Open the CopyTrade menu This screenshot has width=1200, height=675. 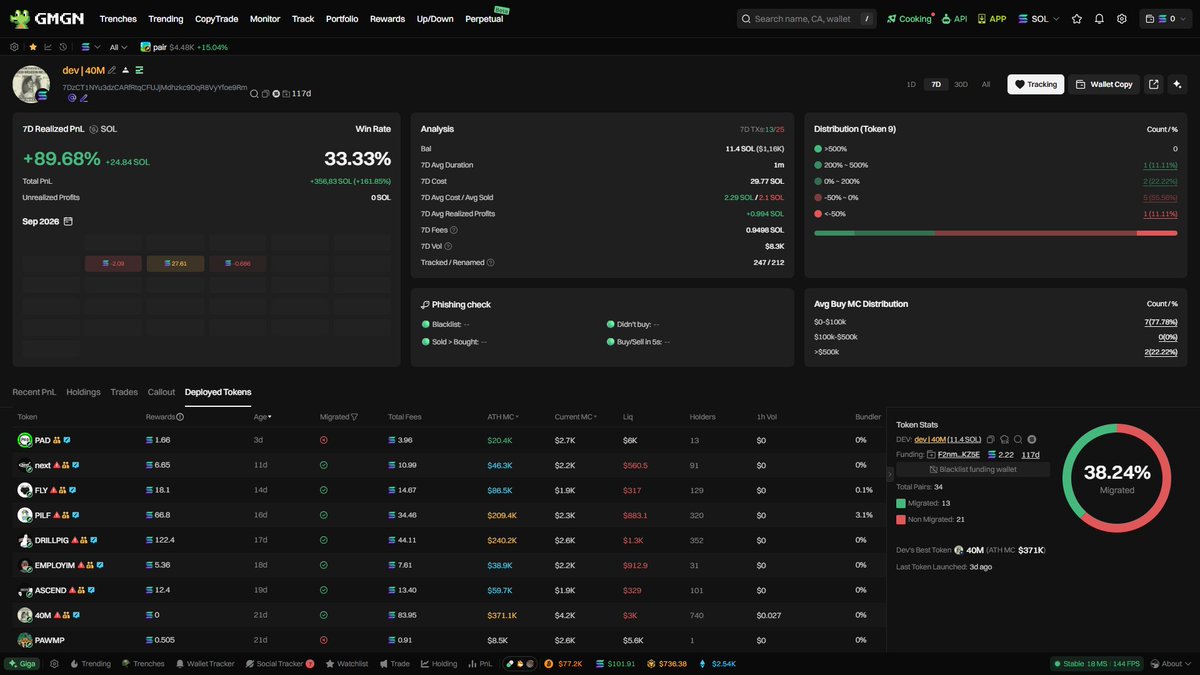[216, 19]
